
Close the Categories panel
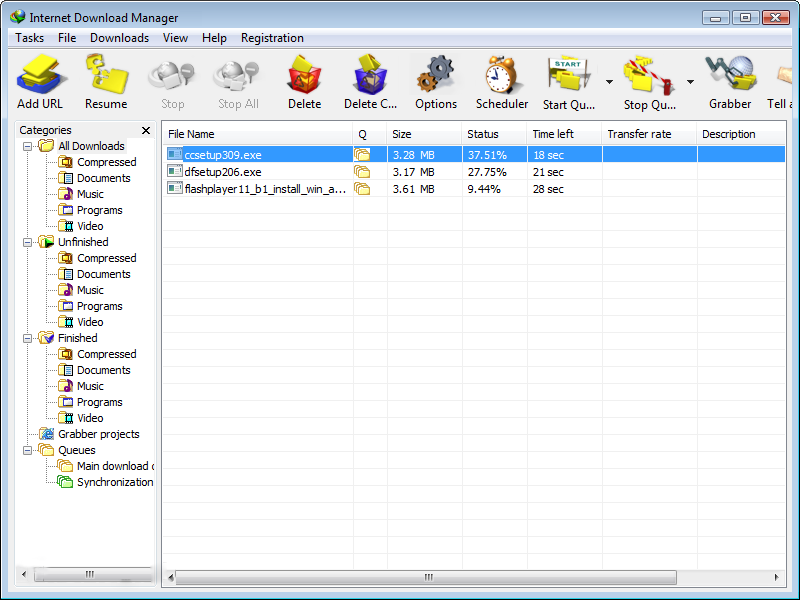pyautogui.click(x=146, y=130)
